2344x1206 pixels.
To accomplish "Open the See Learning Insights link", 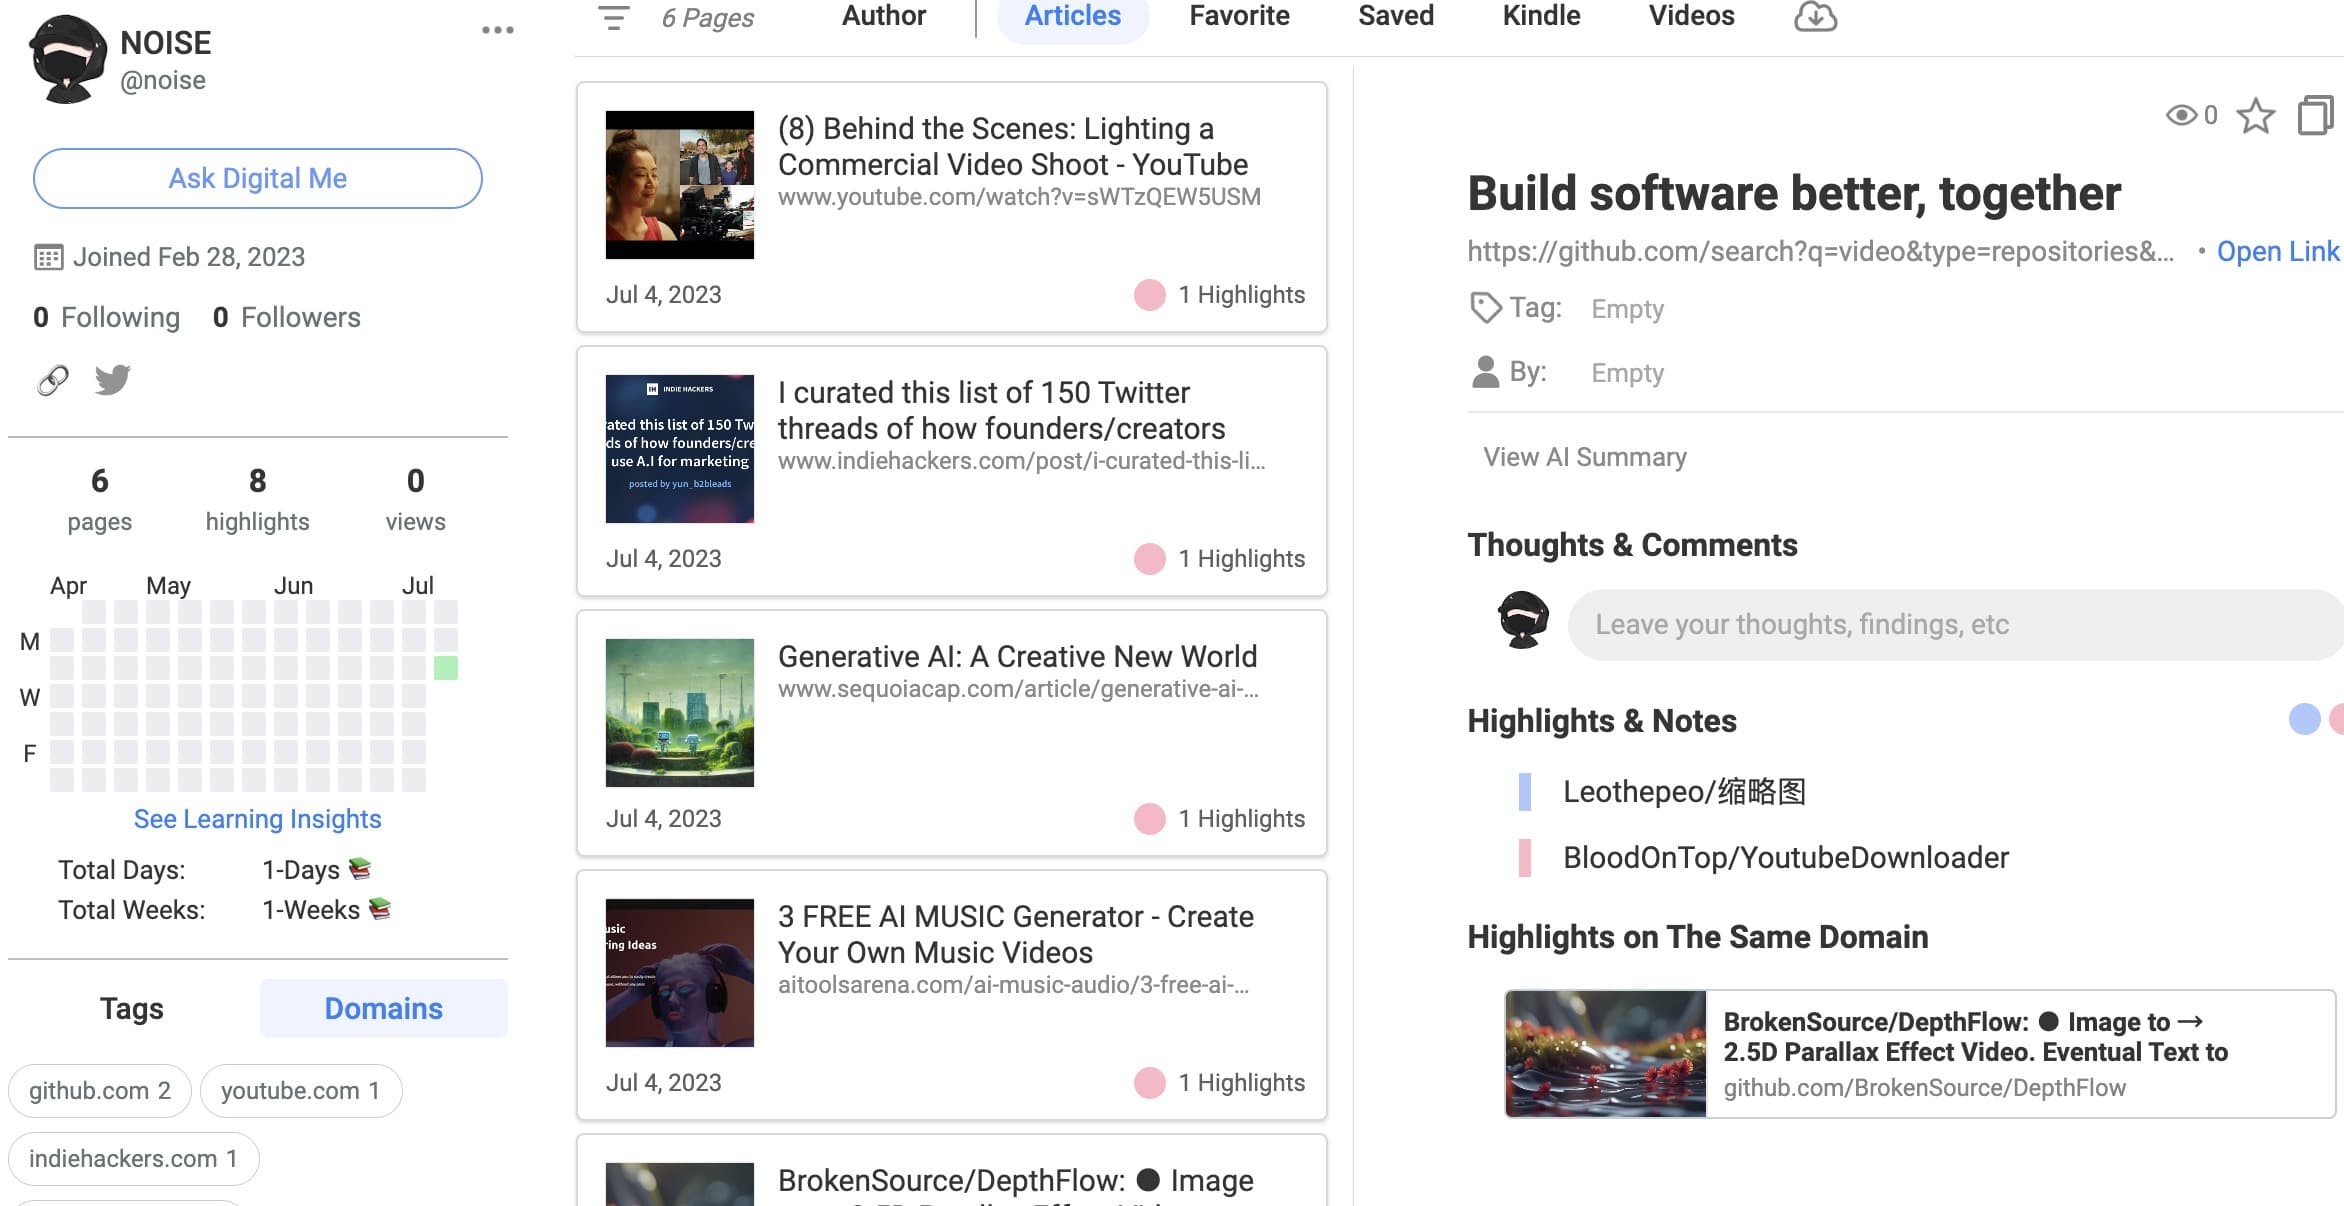I will (x=257, y=819).
